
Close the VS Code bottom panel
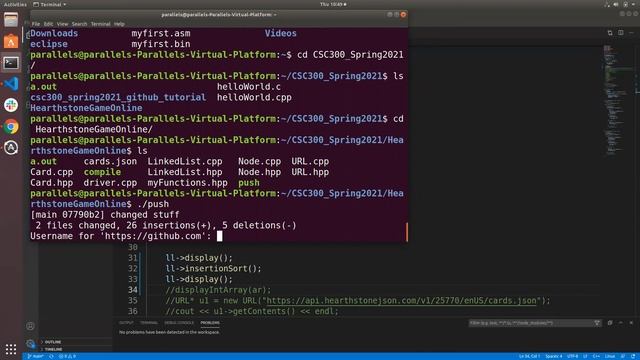tap(631, 323)
